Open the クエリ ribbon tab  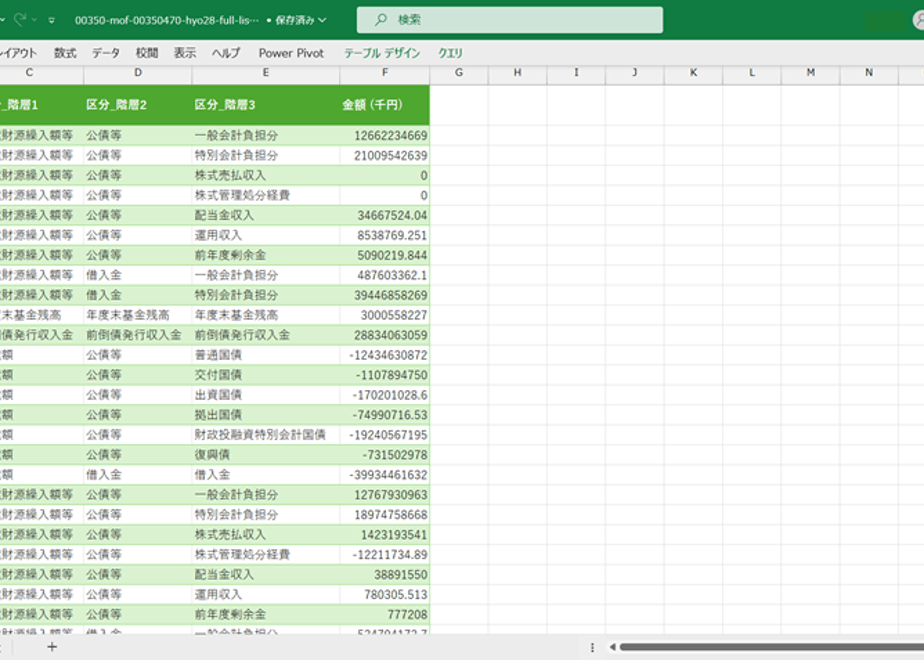[x=450, y=53]
